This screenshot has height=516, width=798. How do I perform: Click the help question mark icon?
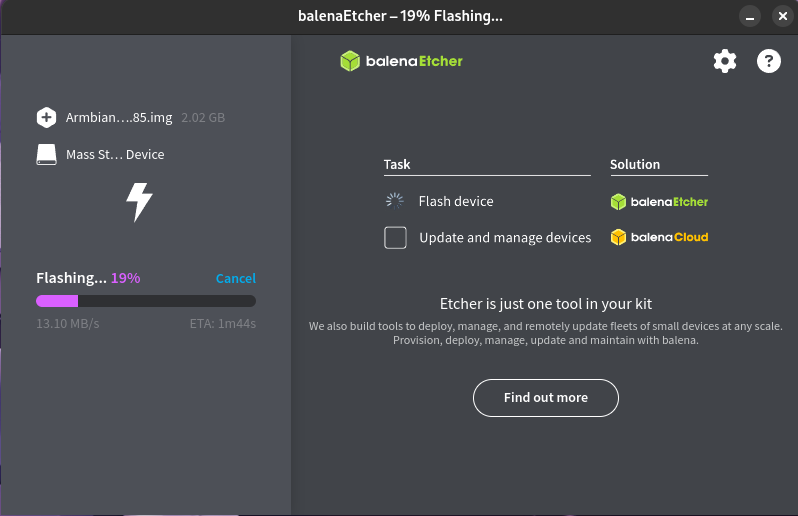tap(768, 61)
